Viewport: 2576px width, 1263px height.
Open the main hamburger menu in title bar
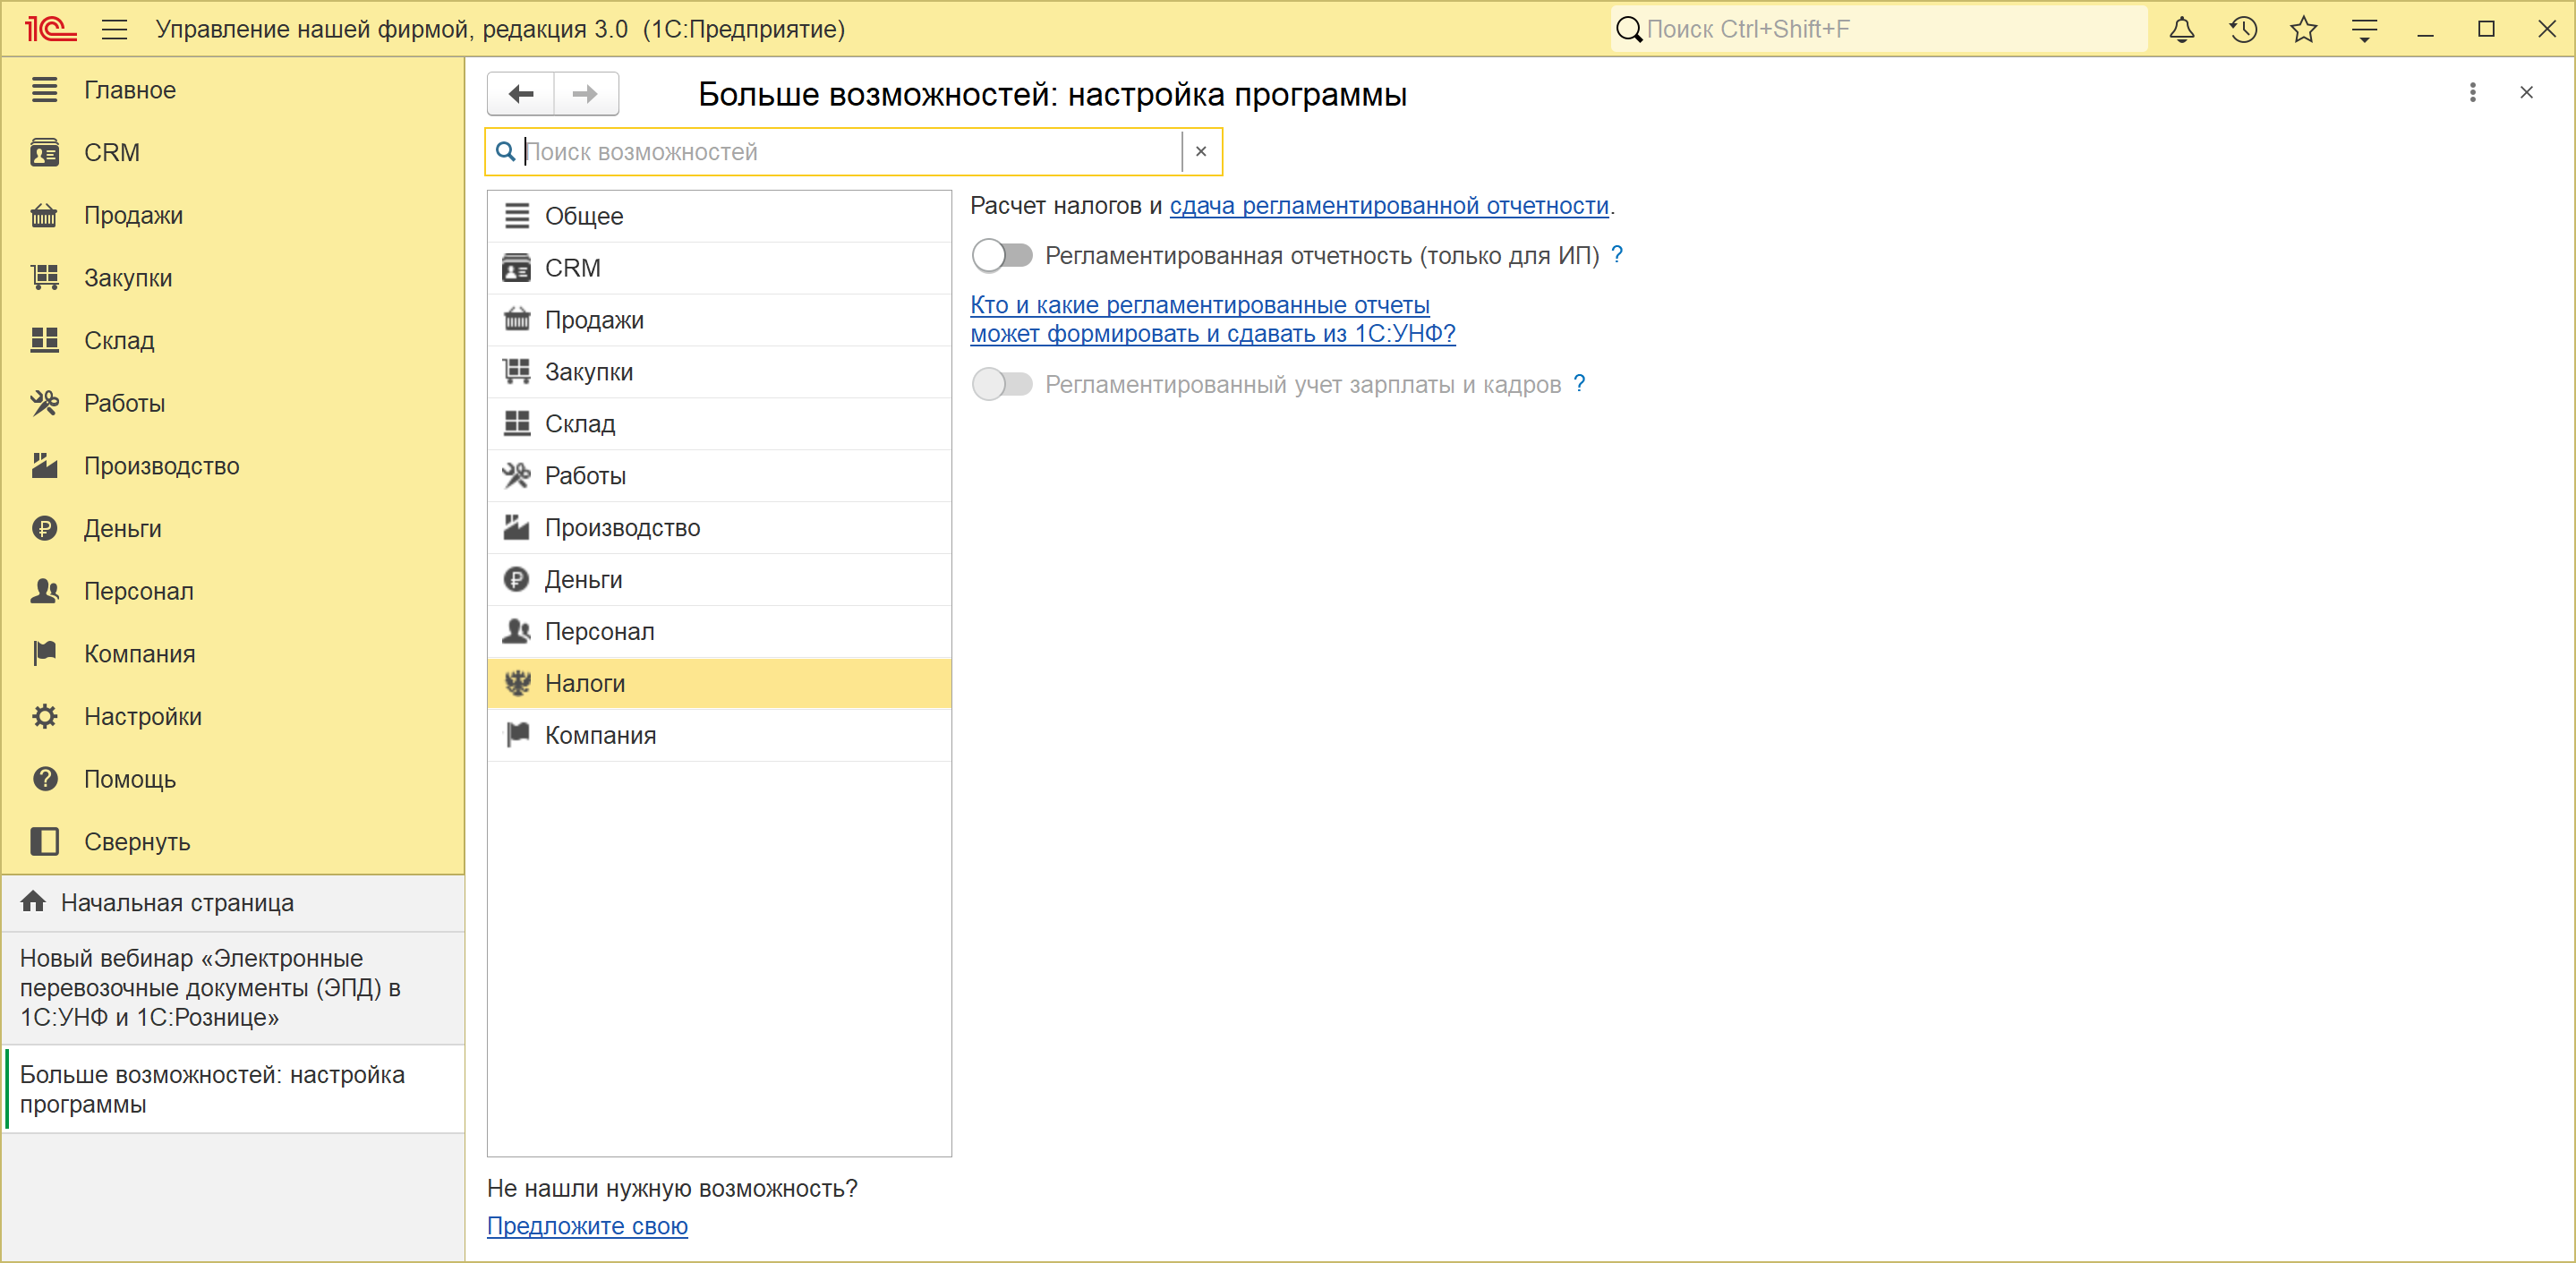click(x=115, y=30)
